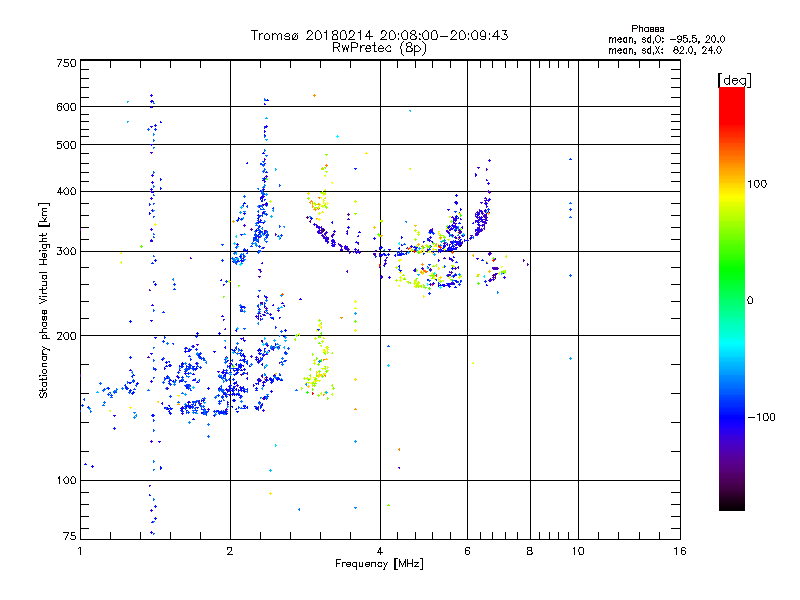The width and height of the screenshot is (800, 600).
Task: Click the subtitle 'RwPretec (8p)'
Action: (x=379, y=48)
